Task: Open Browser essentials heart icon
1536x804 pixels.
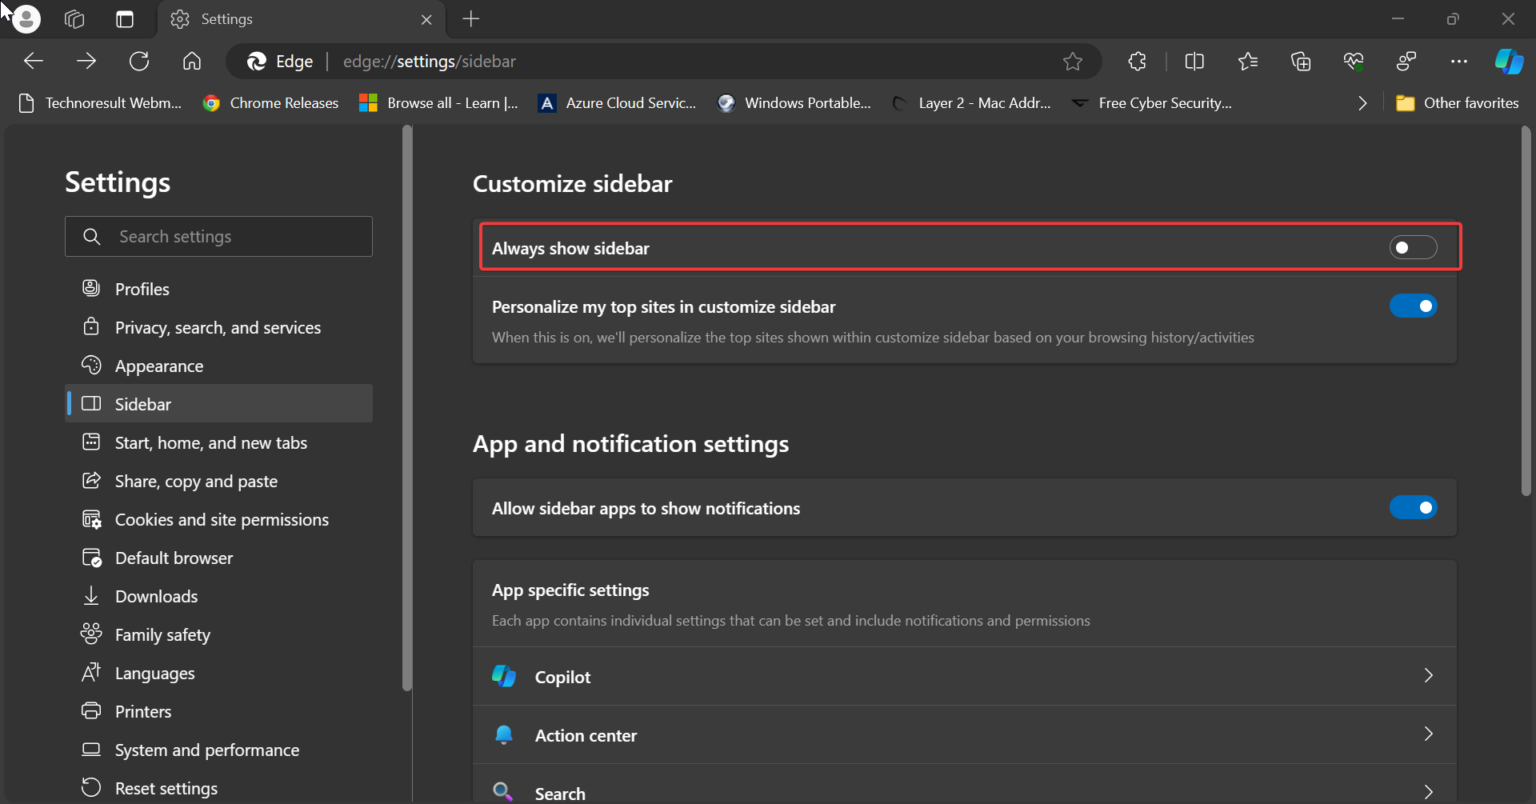Action: [x=1353, y=61]
